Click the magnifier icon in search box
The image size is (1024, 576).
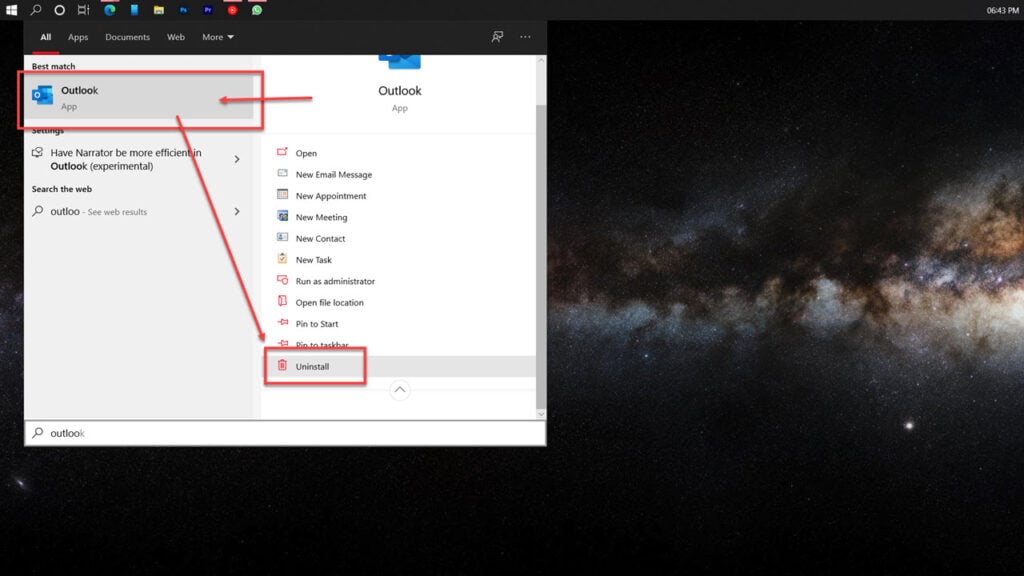pos(38,433)
